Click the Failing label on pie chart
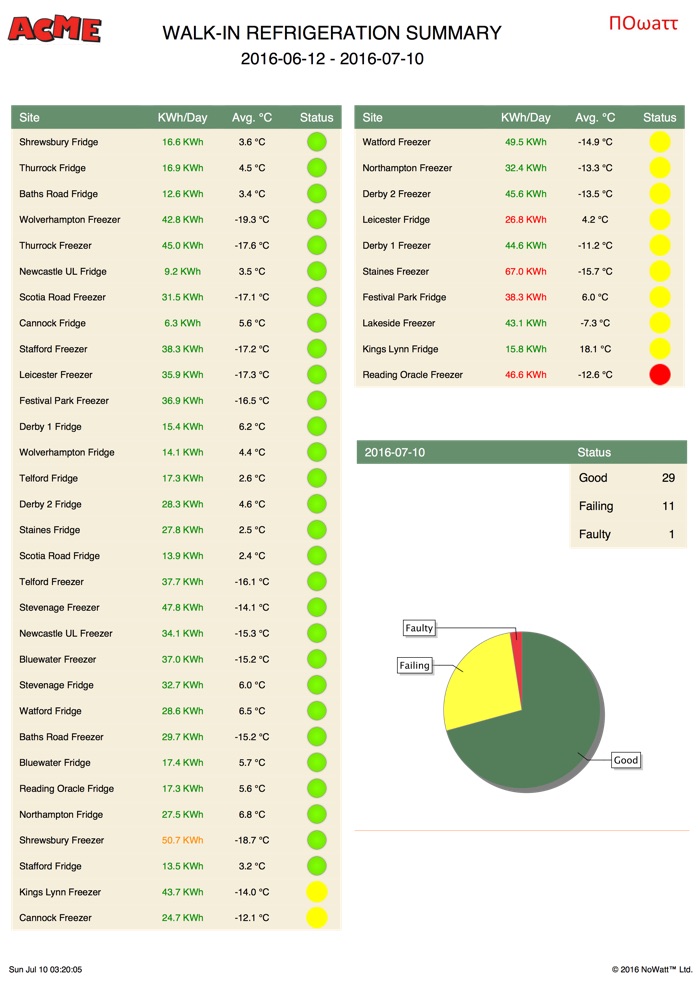Viewport: 700px width, 991px height. point(414,665)
